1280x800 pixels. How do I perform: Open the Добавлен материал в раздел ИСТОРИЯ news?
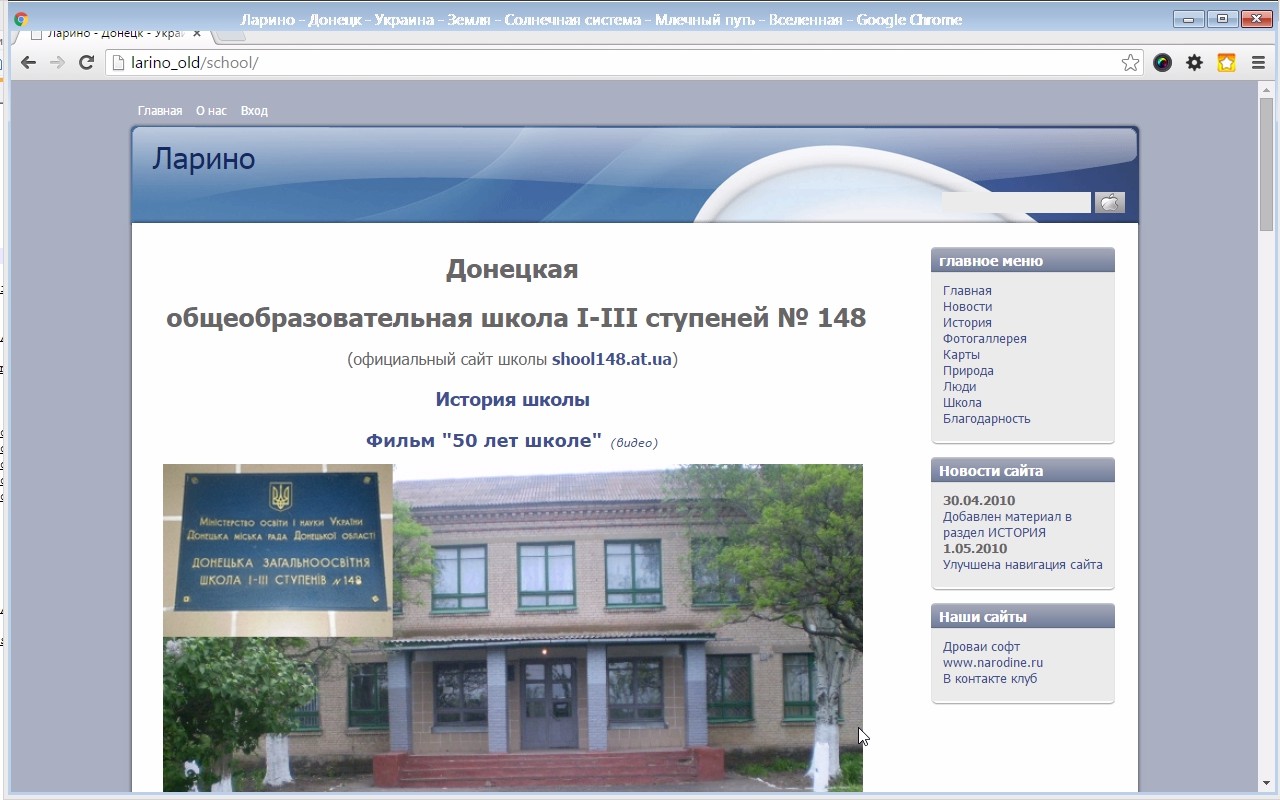pyautogui.click(x=1007, y=525)
